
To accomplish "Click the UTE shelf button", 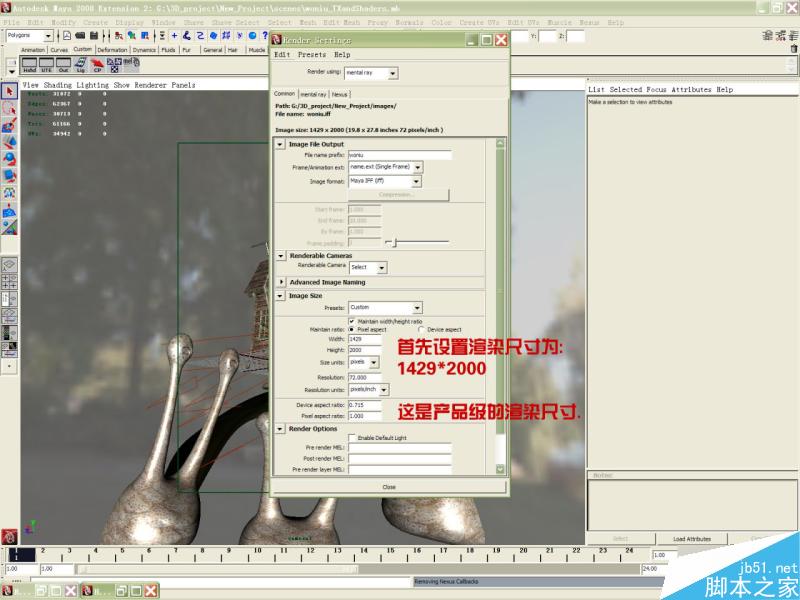I will (x=46, y=65).
